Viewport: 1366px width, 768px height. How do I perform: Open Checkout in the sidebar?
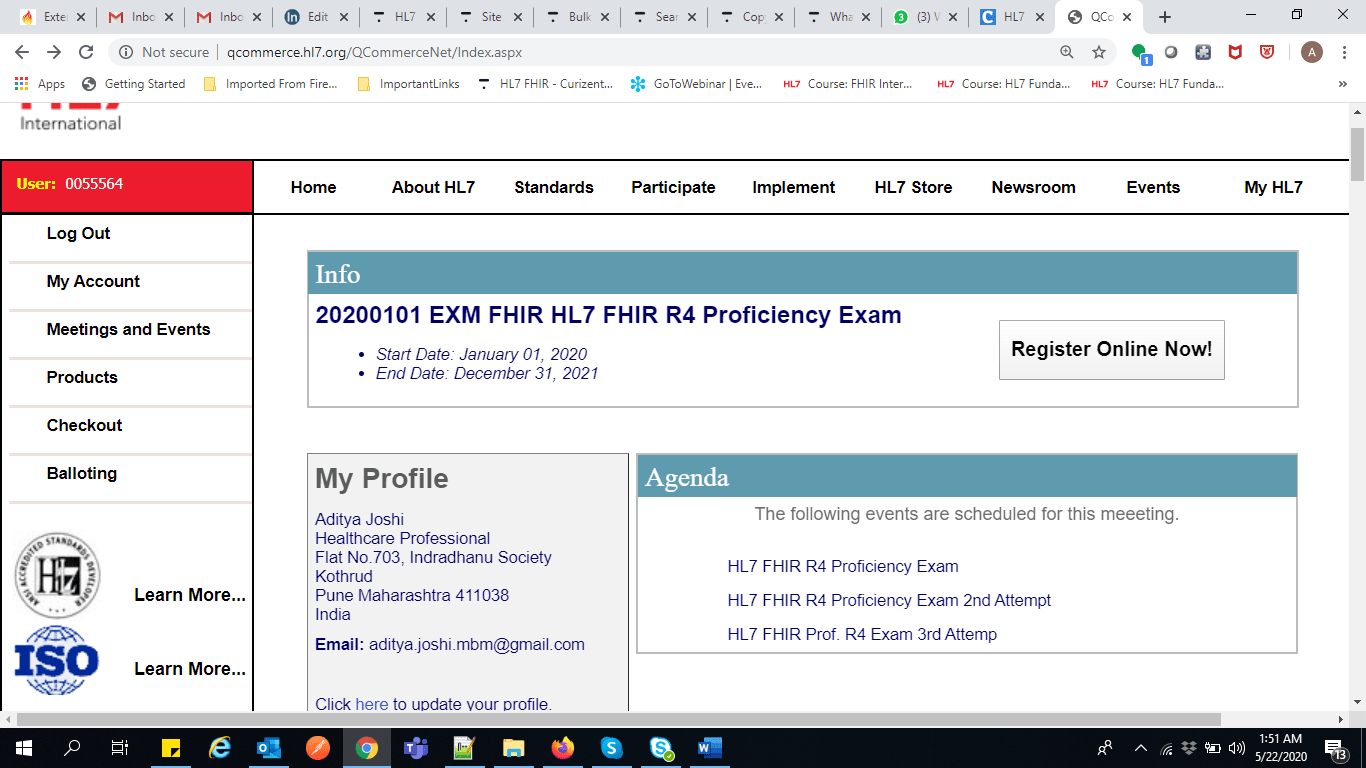pos(84,425)
